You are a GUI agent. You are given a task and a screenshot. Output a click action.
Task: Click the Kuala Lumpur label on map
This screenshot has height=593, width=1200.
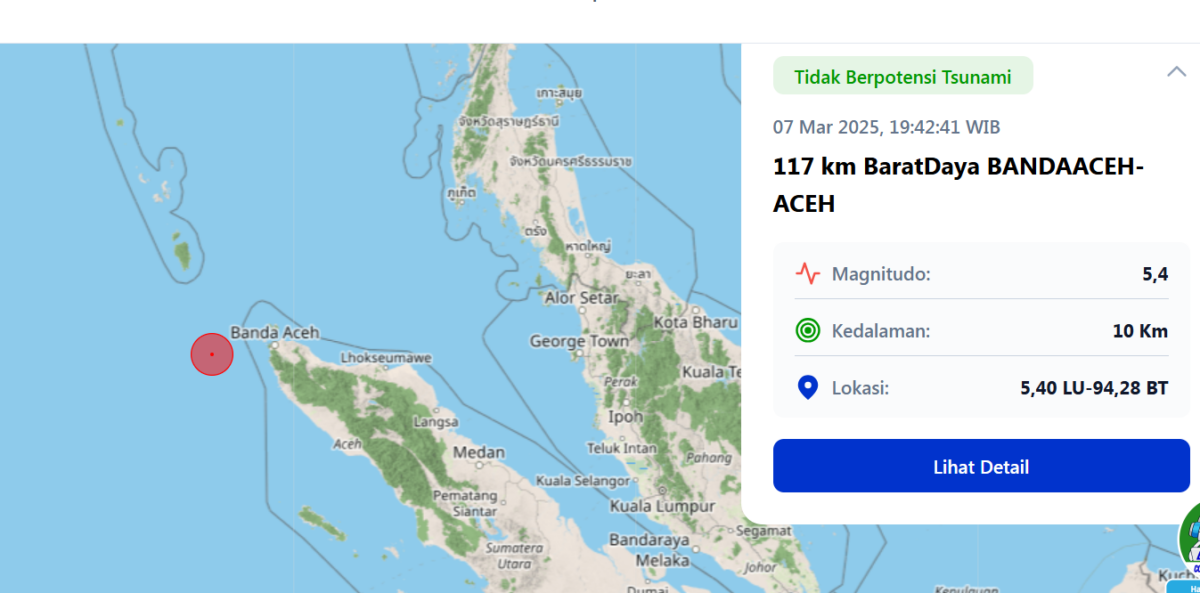pos(665,507)
